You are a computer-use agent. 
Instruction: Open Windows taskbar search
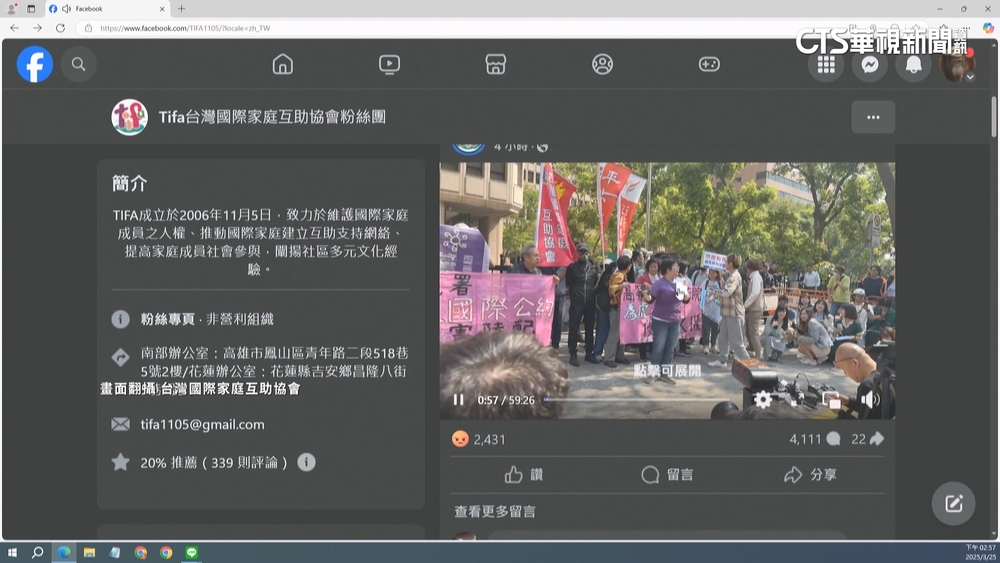38,553
